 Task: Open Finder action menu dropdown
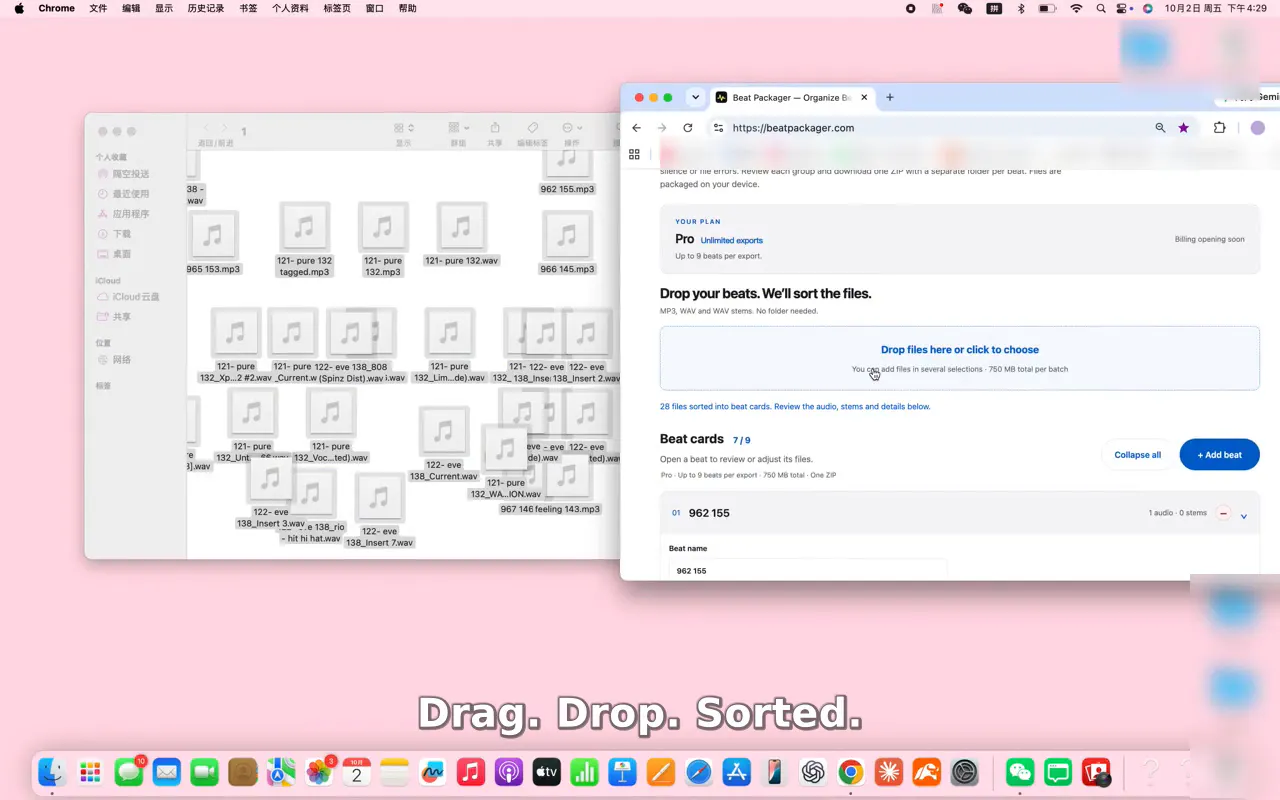(571, 128)
